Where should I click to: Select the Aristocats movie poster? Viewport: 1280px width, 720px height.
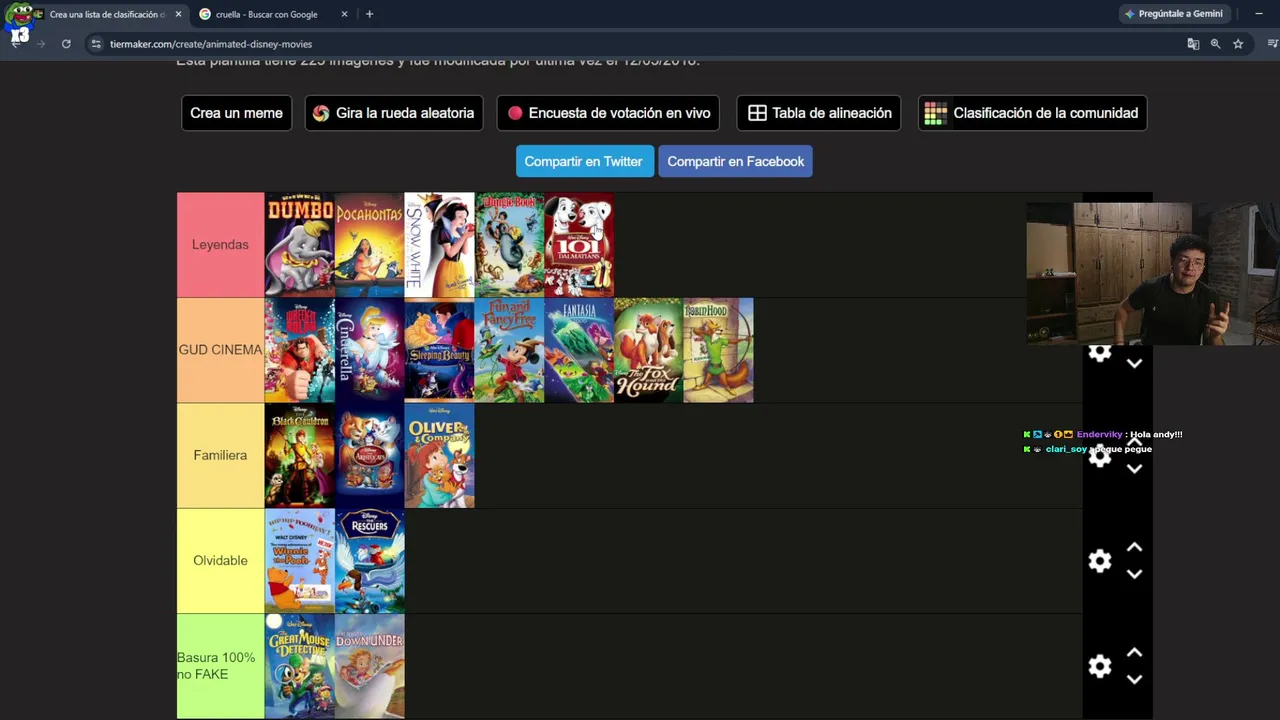click(x=369, y=455)
